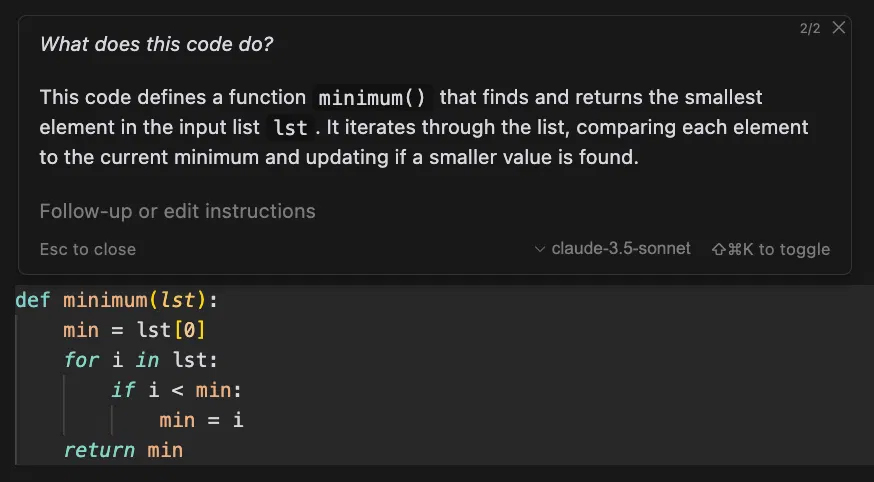Click the for keyword in the loop

click(x=81, y=360)
